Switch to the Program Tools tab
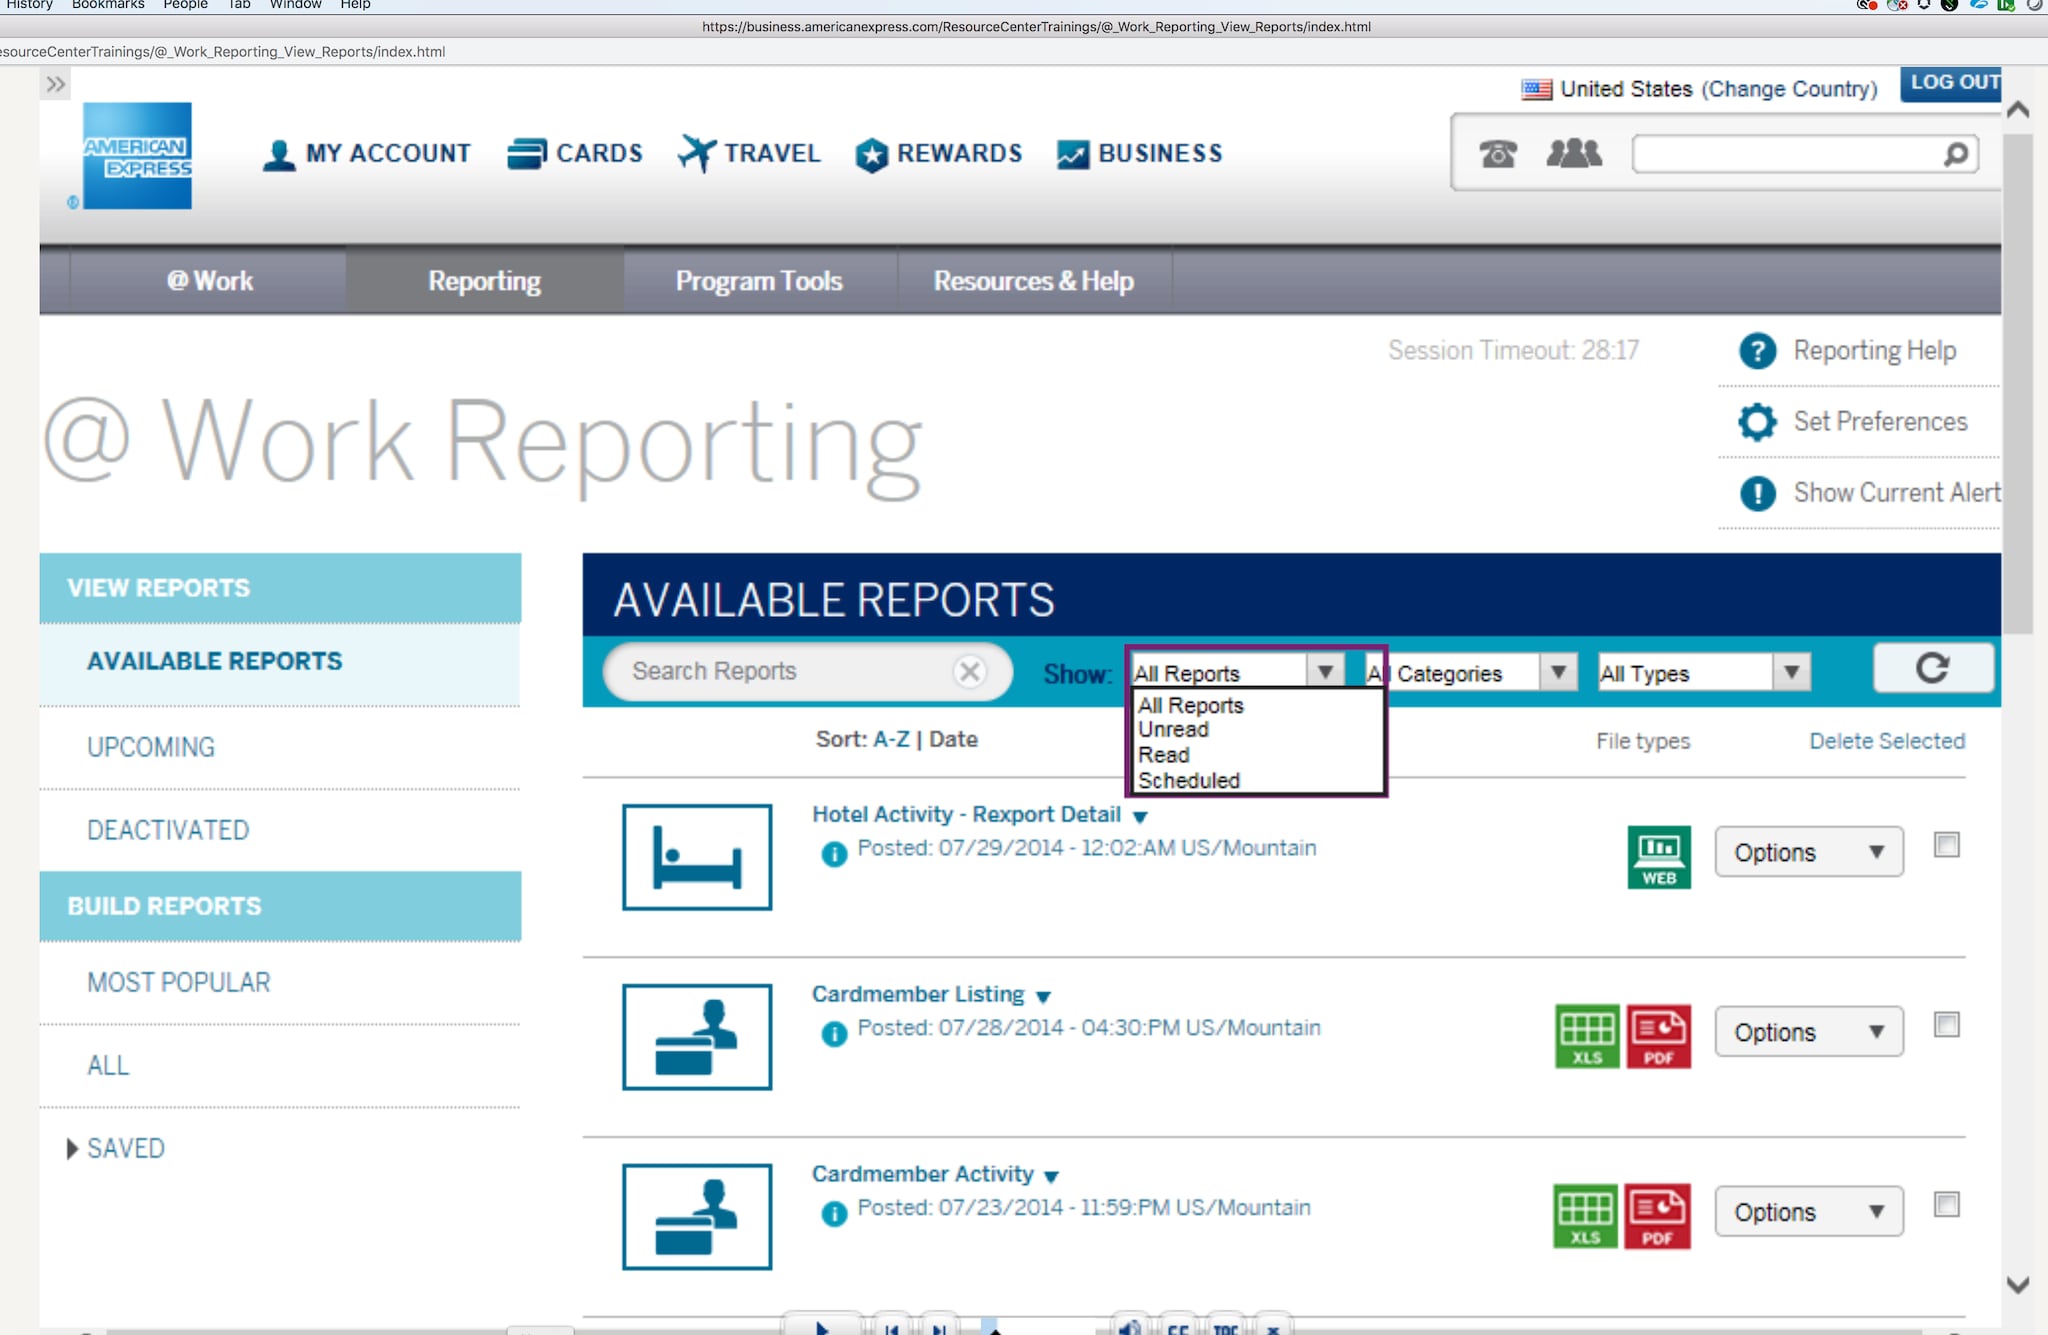The width and height of the screenshot is (2048, 1335). (758, 280)
